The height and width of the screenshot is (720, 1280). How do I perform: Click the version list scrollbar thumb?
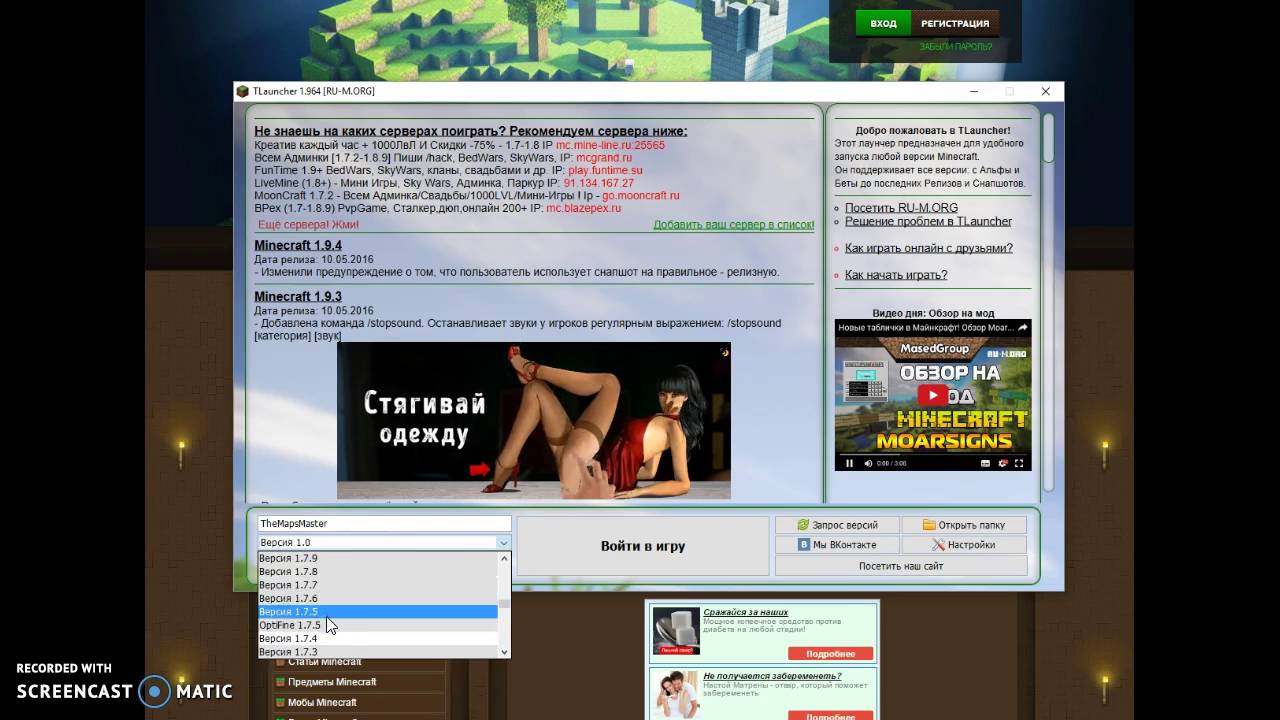point(504,602)
